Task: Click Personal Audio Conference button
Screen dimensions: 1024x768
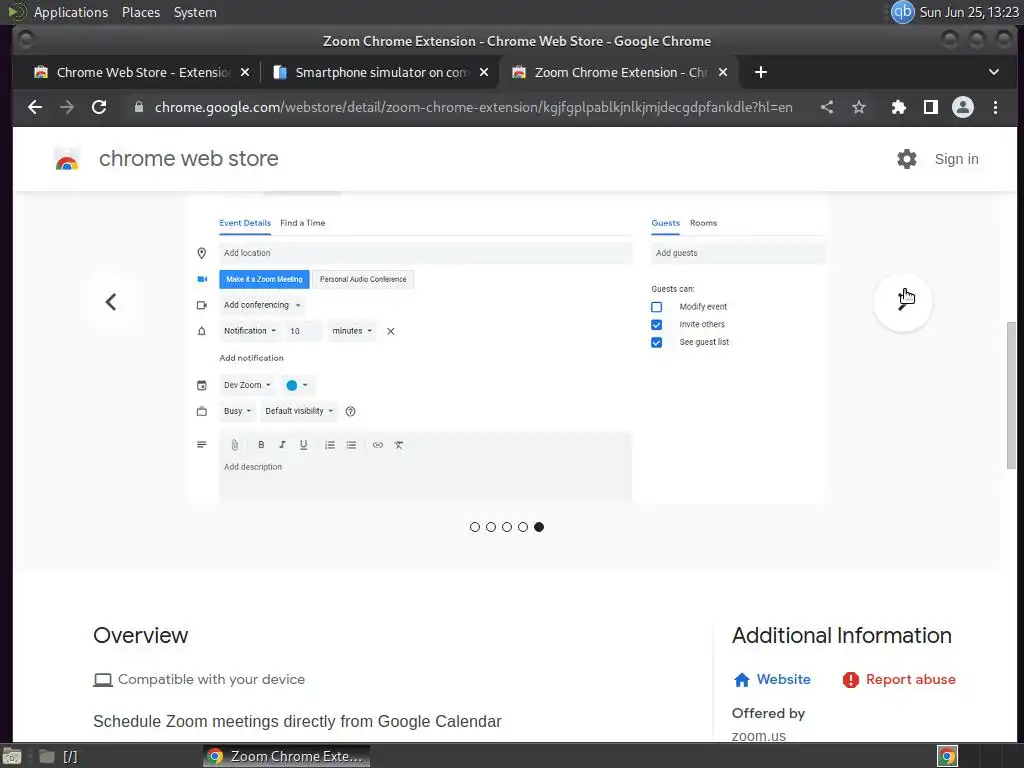Action: (x=363, y=279)
